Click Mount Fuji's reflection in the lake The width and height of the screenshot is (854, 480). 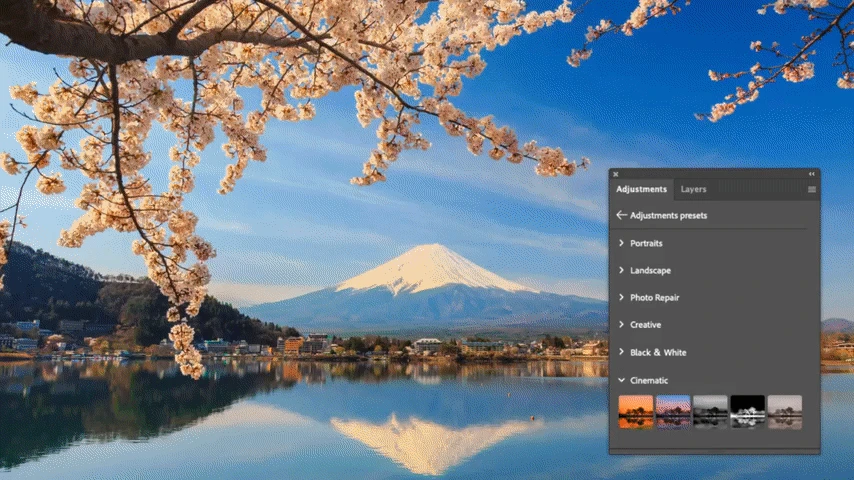tap(430, 440)
